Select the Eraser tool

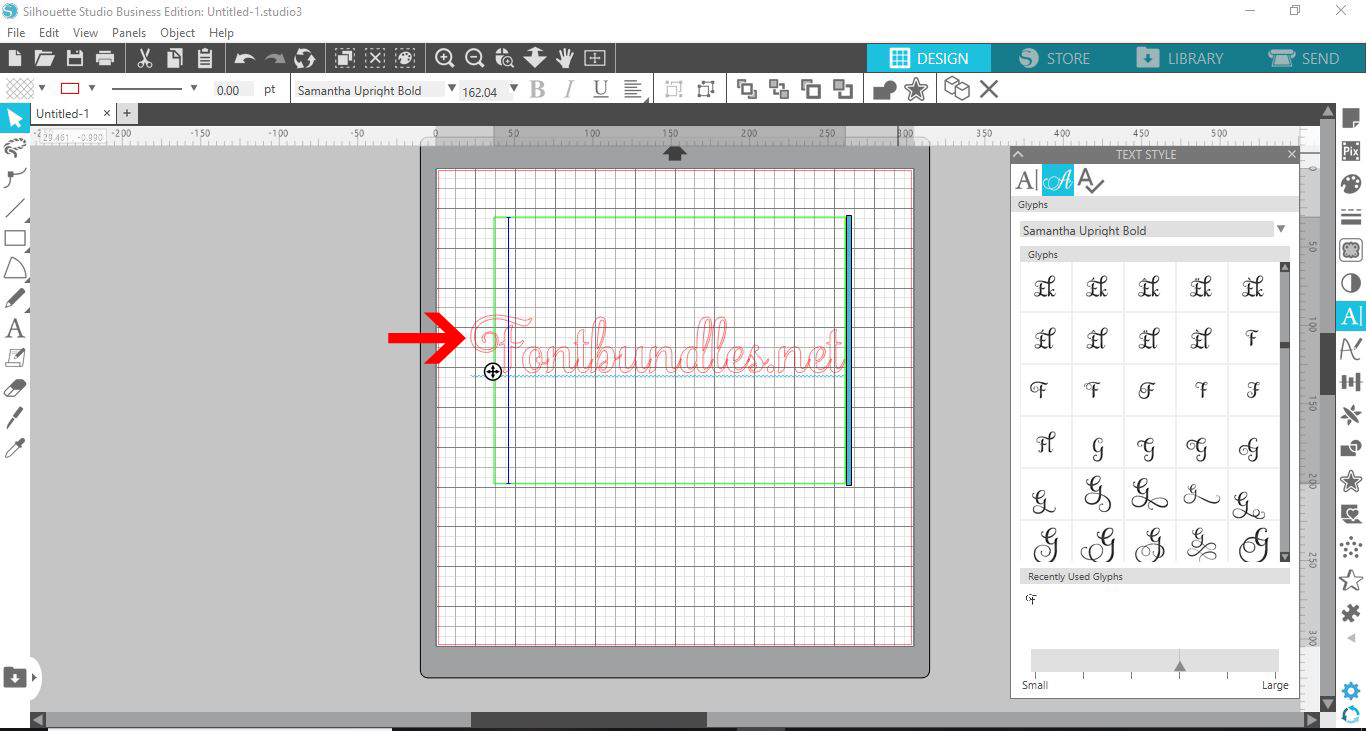click(x=15, y=387)
